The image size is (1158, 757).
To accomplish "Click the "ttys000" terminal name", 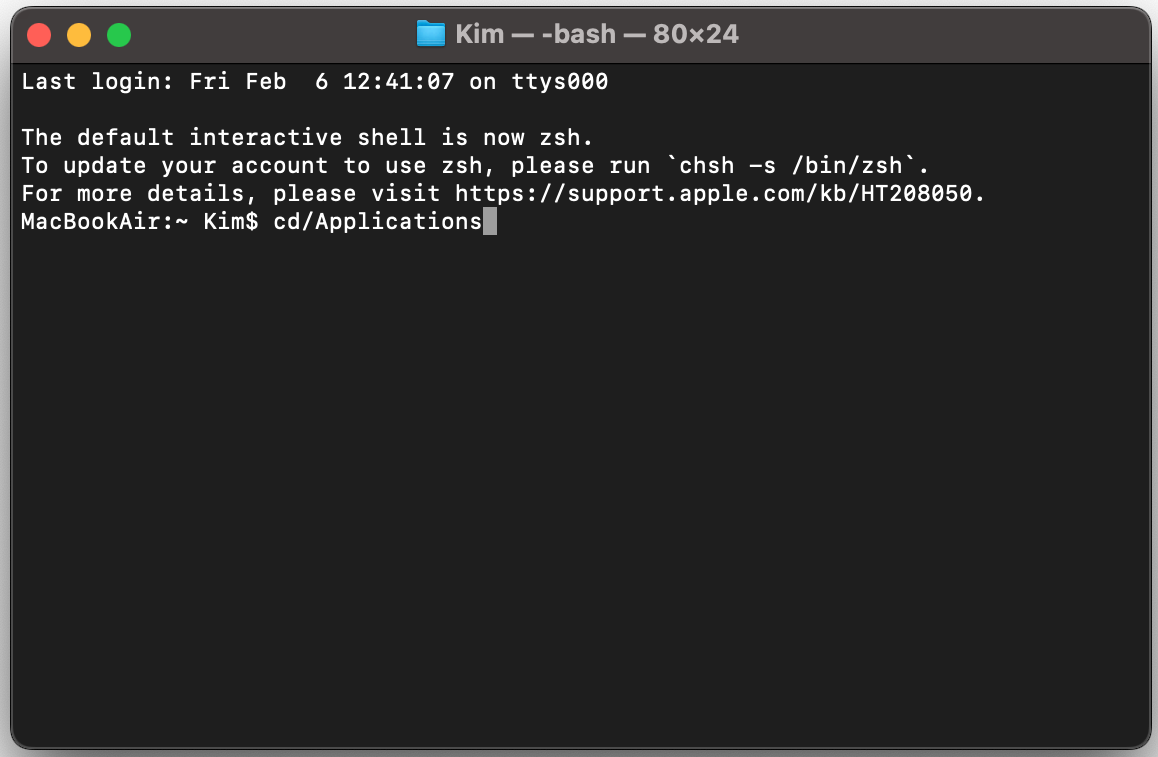I will tap(559, 82).
